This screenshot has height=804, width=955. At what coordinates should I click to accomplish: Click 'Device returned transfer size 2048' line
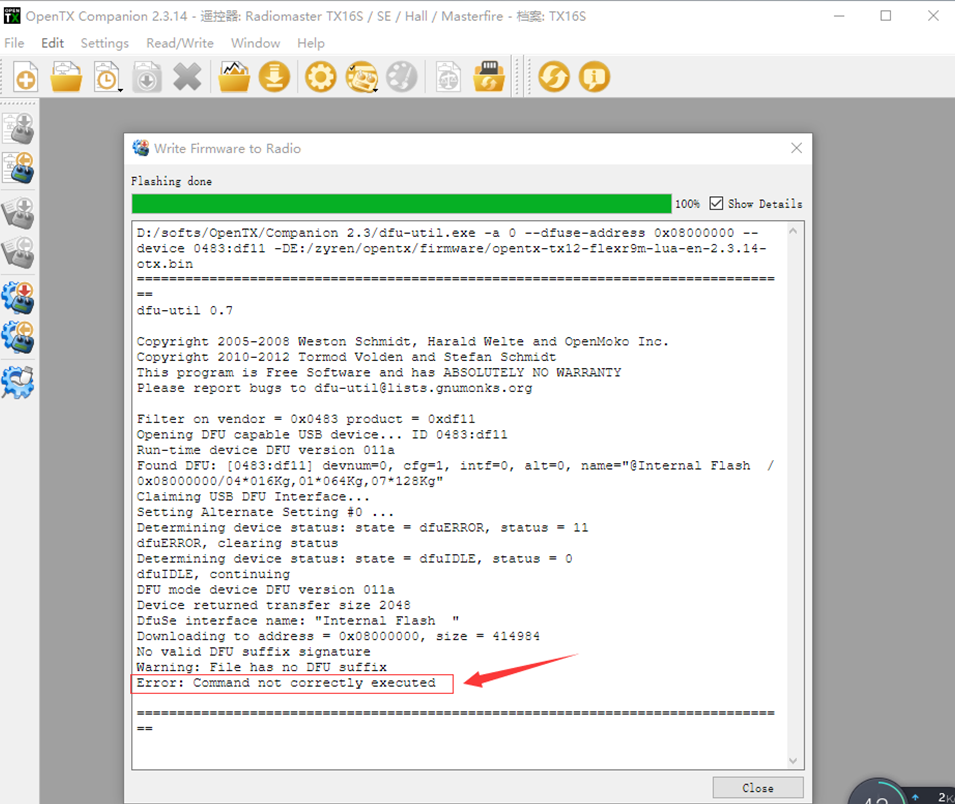click(273, 605)
